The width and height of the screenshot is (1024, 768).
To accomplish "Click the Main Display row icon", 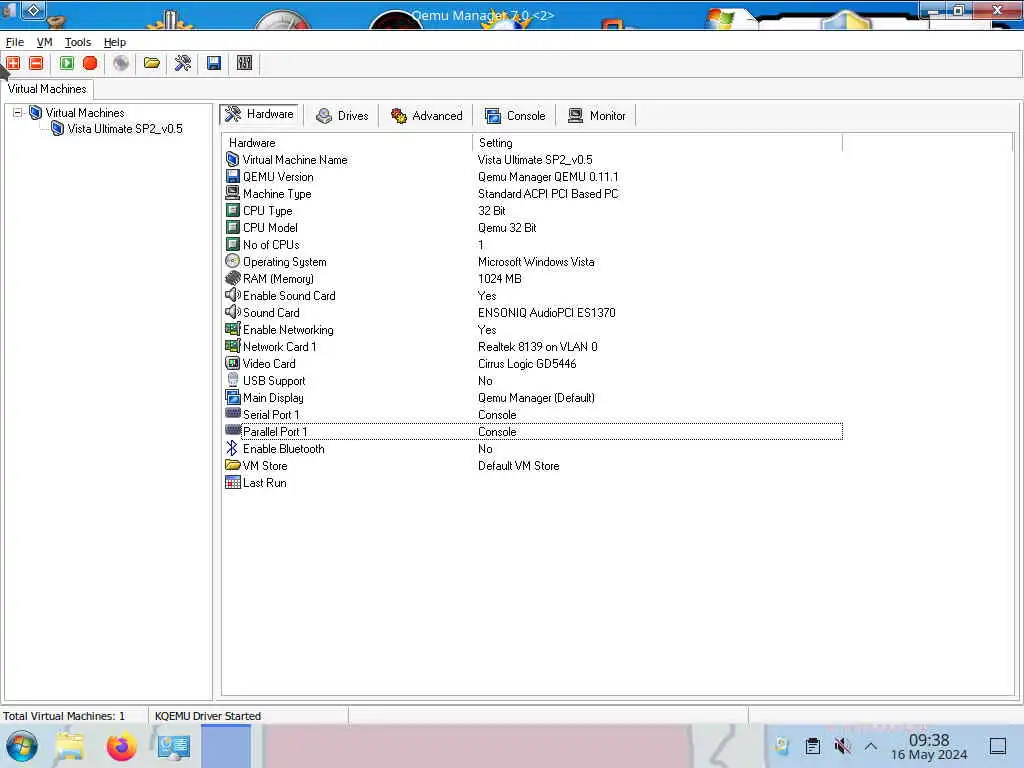I will click(x=232, y=397).
